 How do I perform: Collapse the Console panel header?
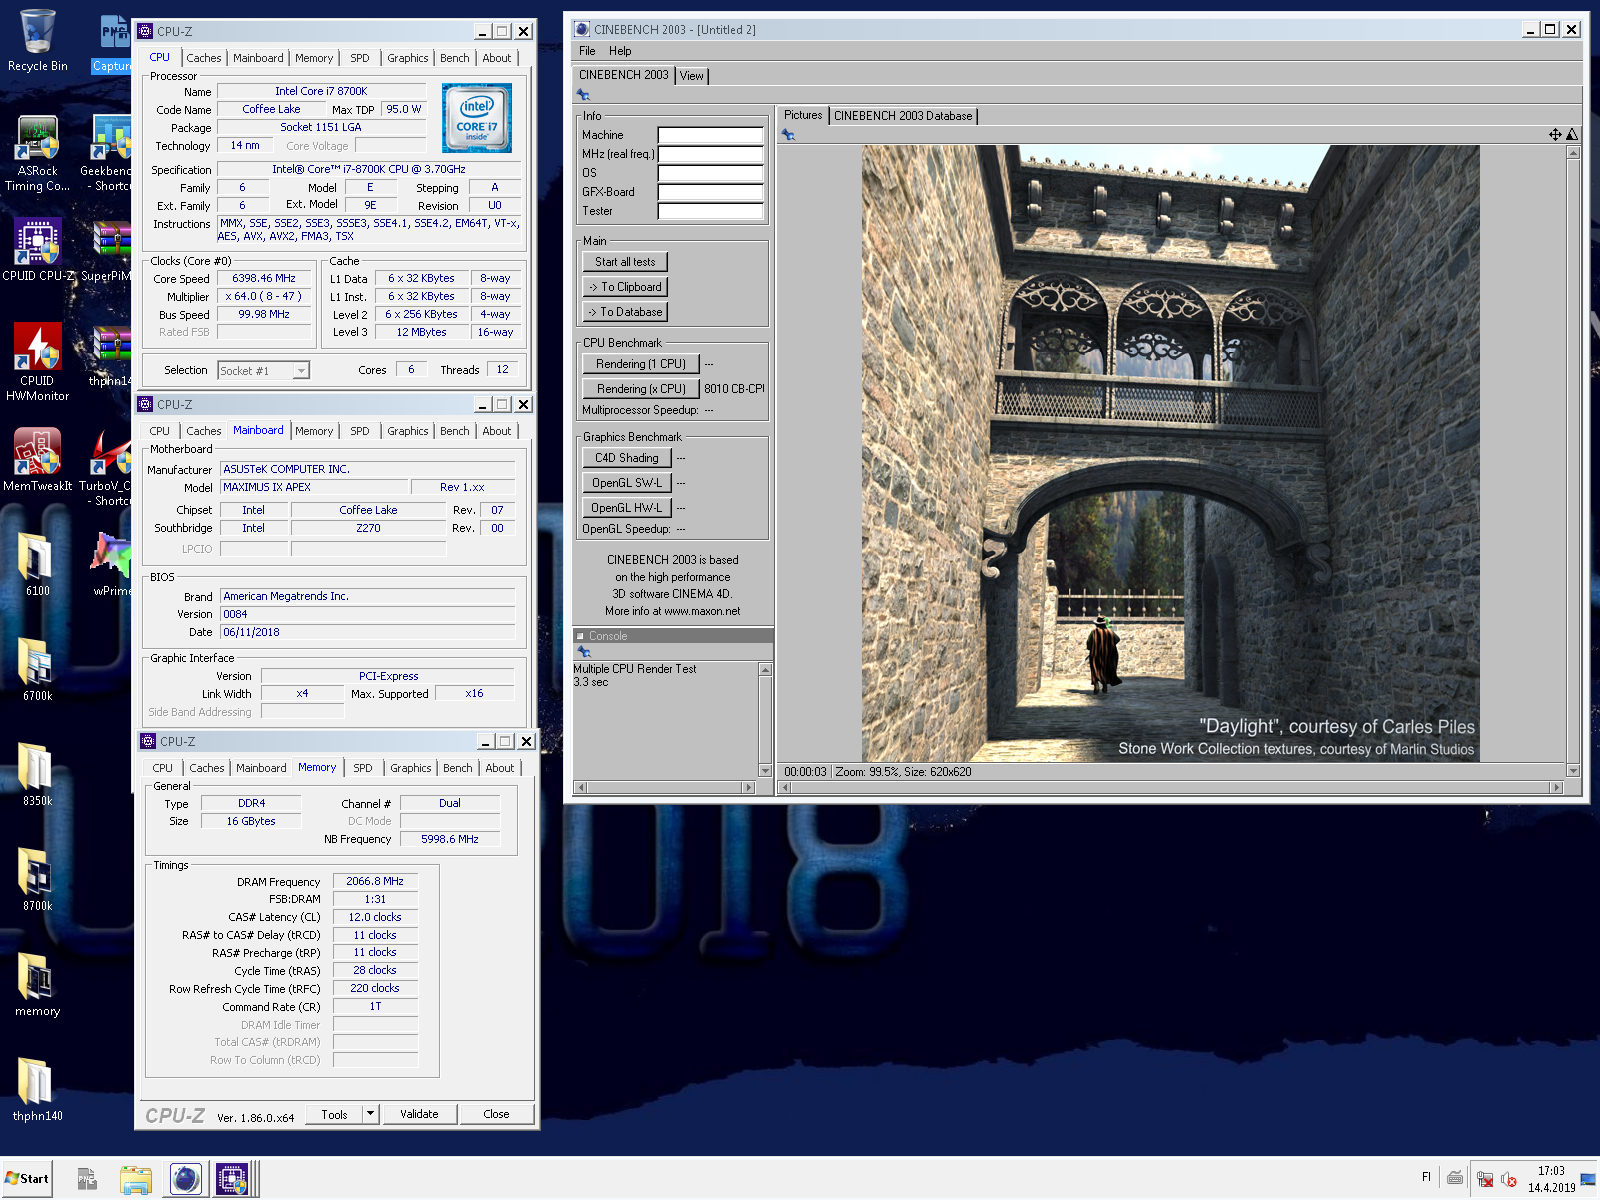pyautogui.click(x=580, y=636)
